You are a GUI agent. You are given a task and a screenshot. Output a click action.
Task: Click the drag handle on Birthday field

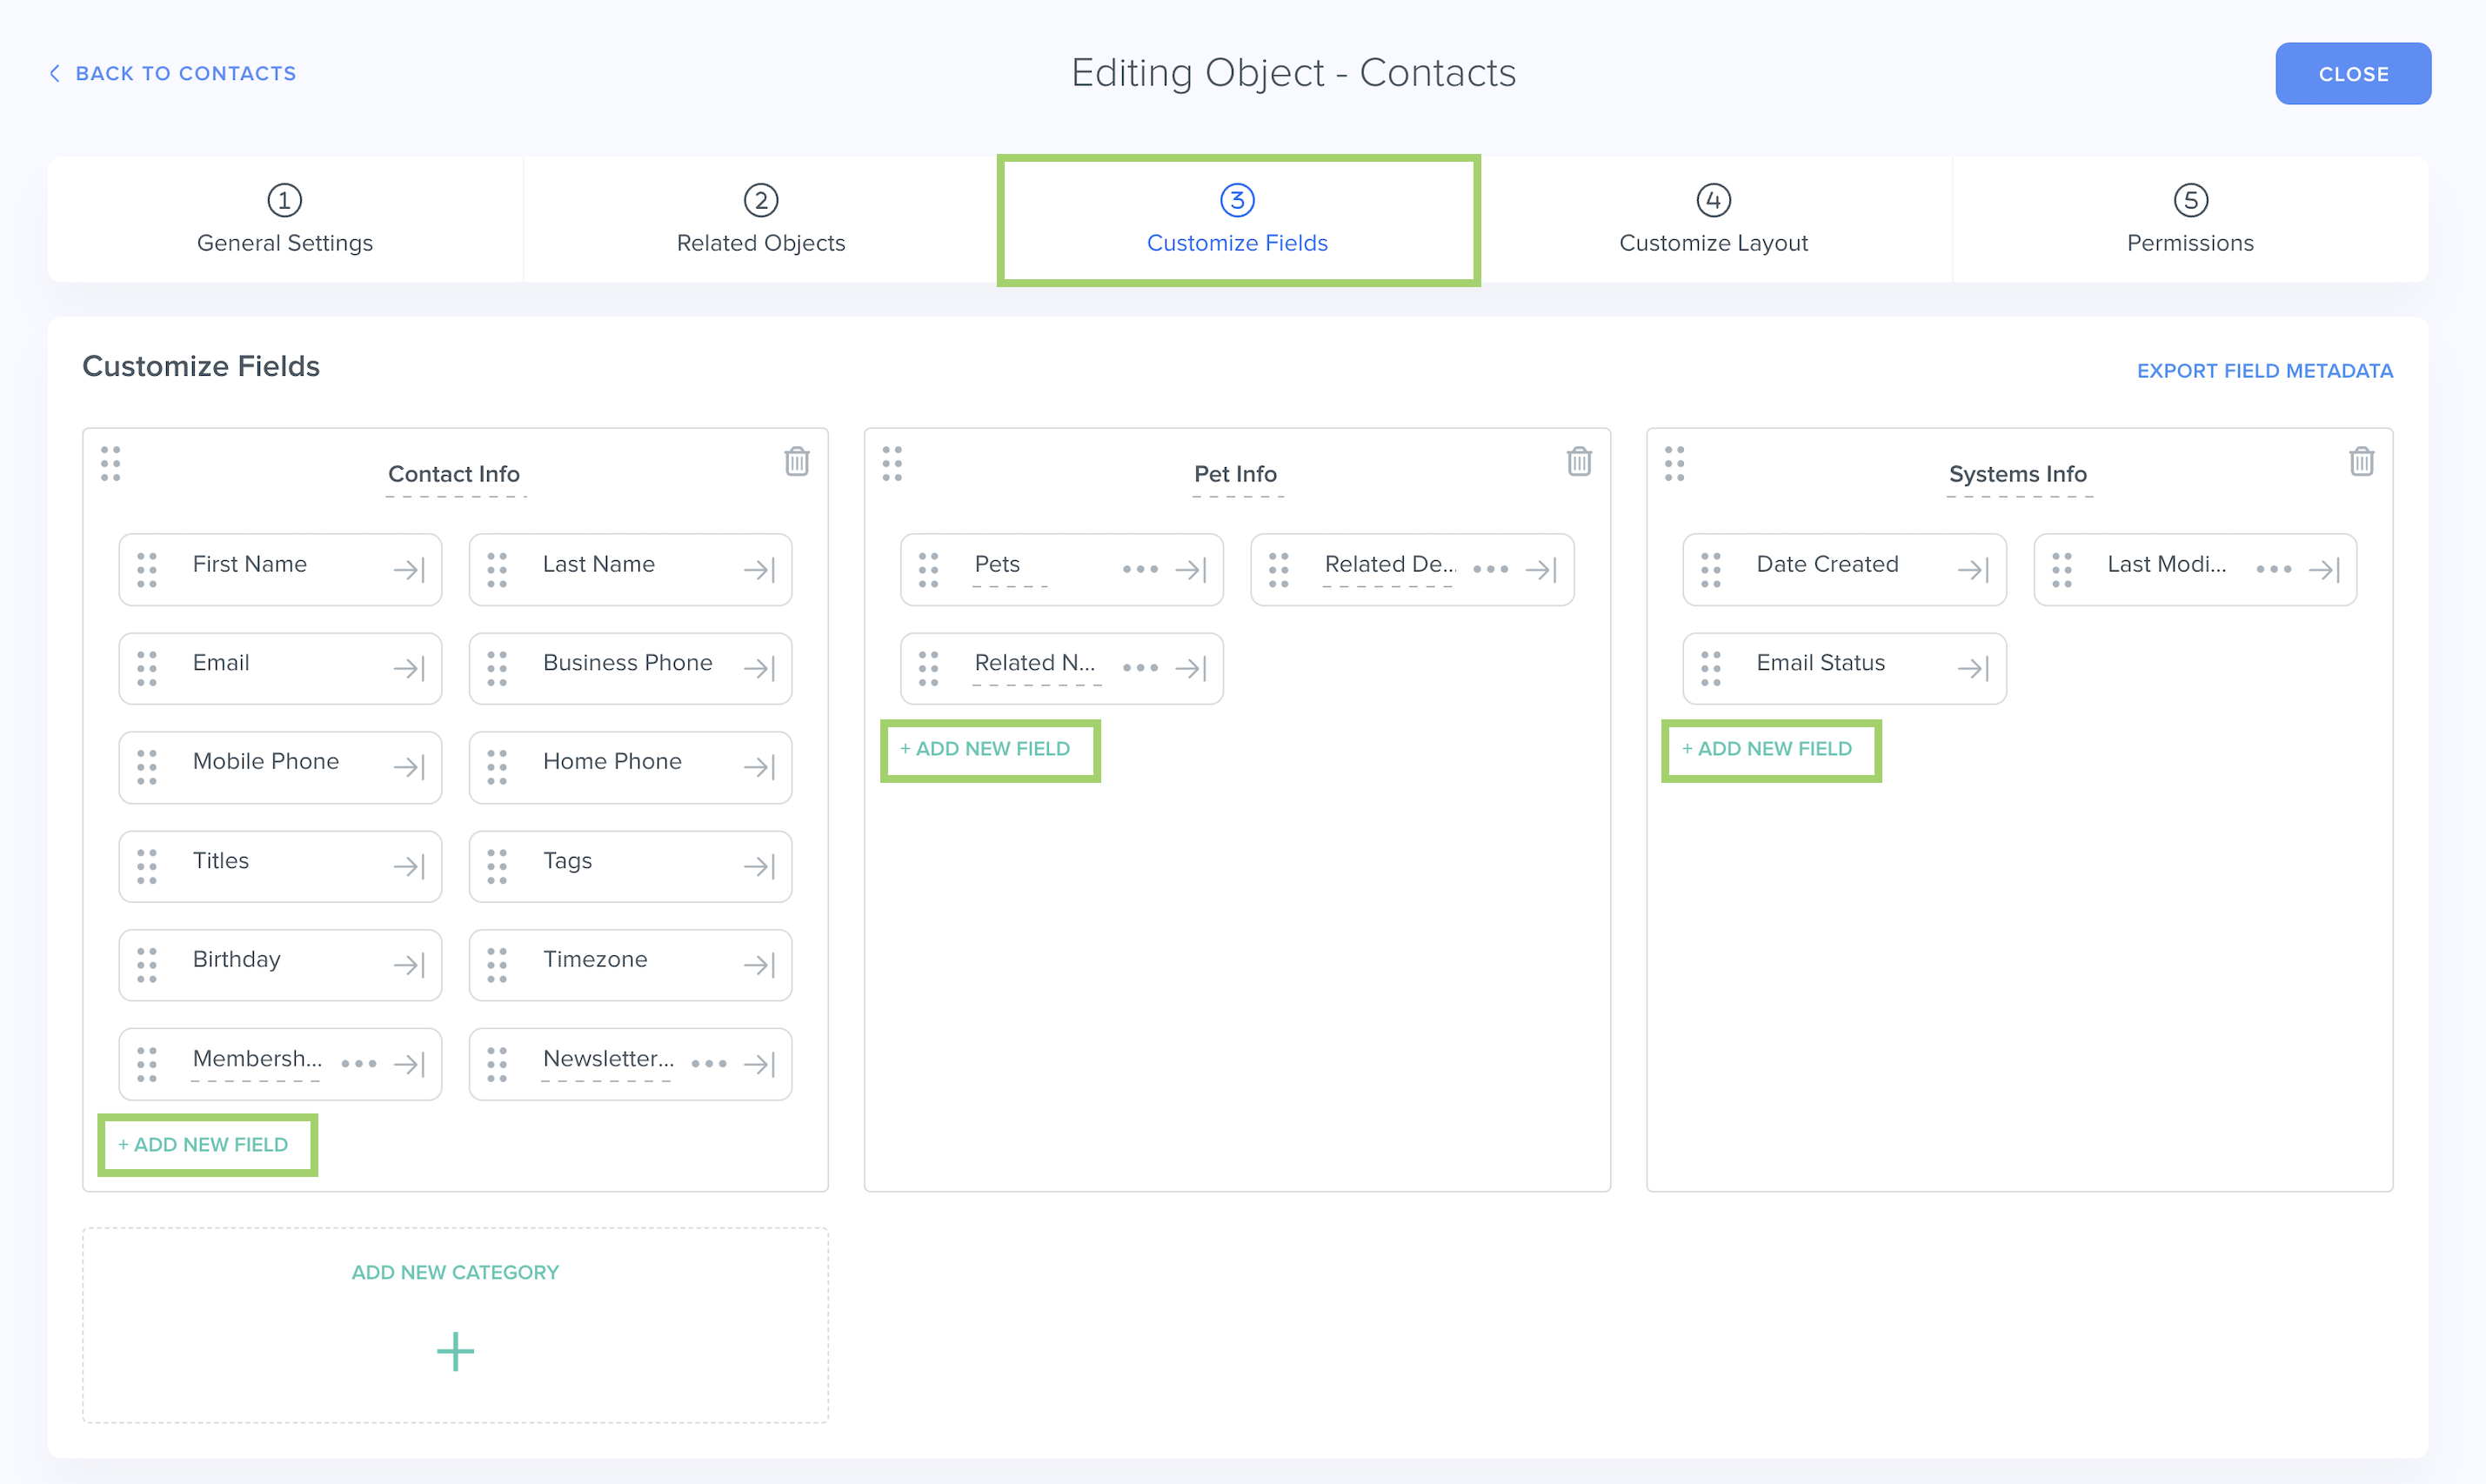click(147, 965)
